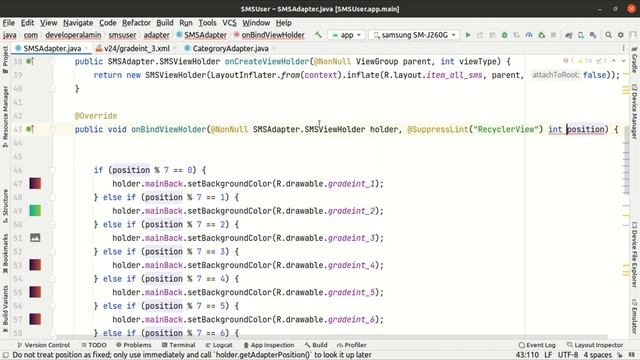Screen dimensions: 640x360
Task: Open the Device Manager toolbar icon
Action: click(581, 35)
